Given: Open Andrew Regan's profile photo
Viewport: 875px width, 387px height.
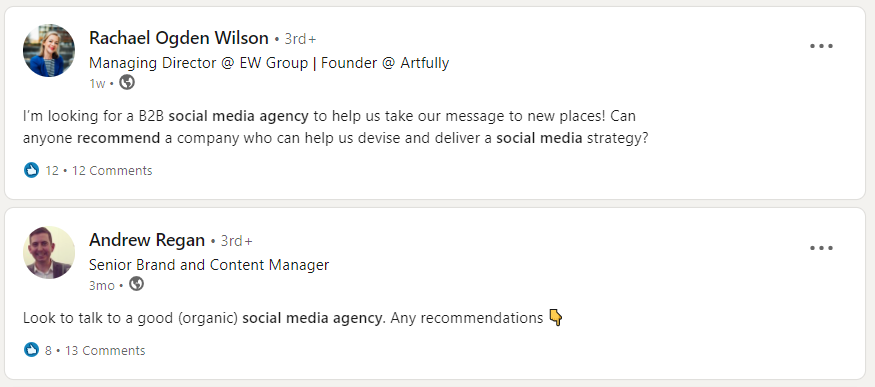Looking at the screenshot, I should (49, 252).
